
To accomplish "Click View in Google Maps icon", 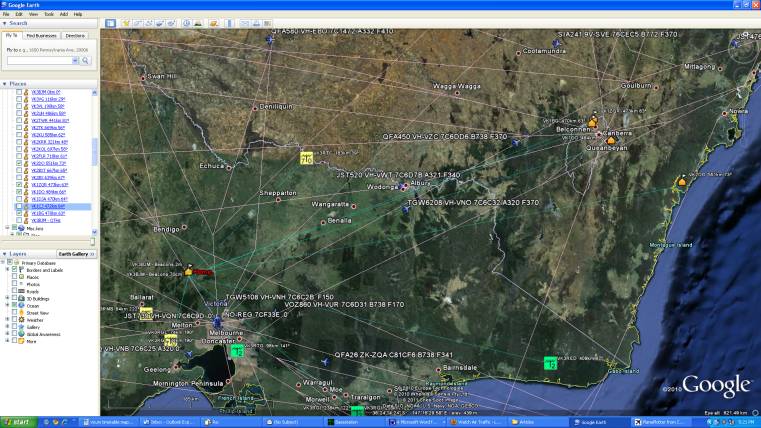I will (x=267, y=23).
